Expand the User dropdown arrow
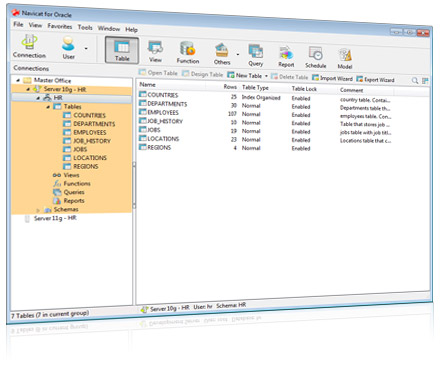The image size is (440, 370). [86, 49]
